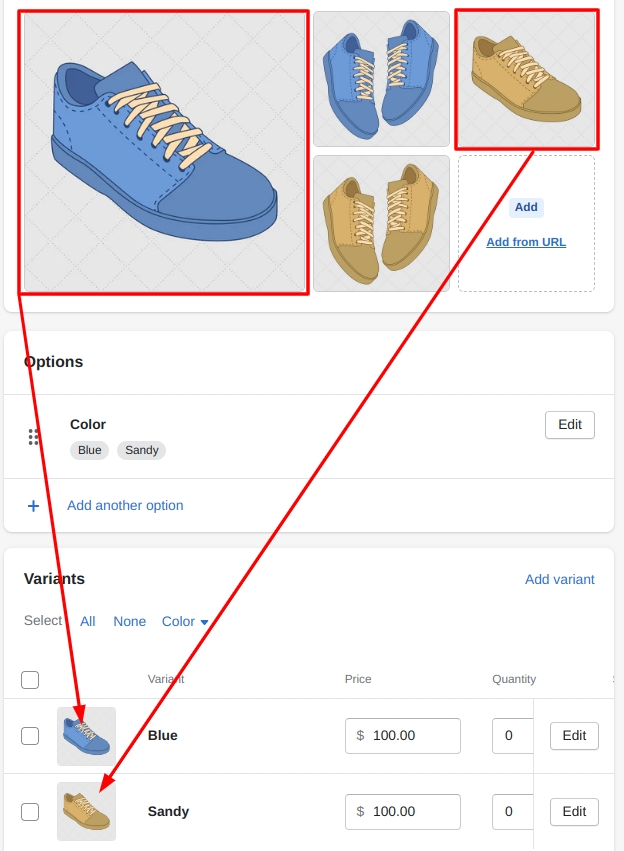Click the plus icon to add option
Viewport: 624px width, 851px height.
33,506
